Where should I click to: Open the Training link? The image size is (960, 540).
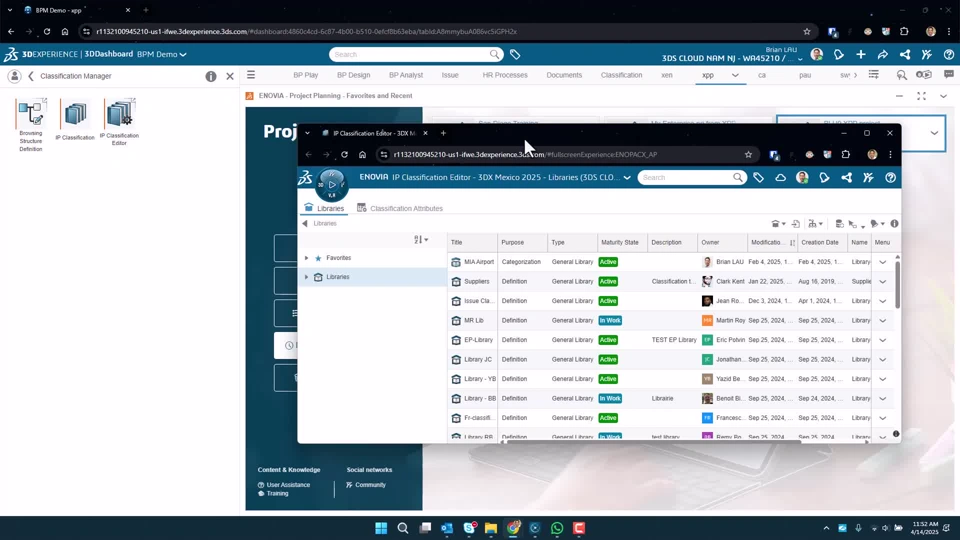[274, 493]
